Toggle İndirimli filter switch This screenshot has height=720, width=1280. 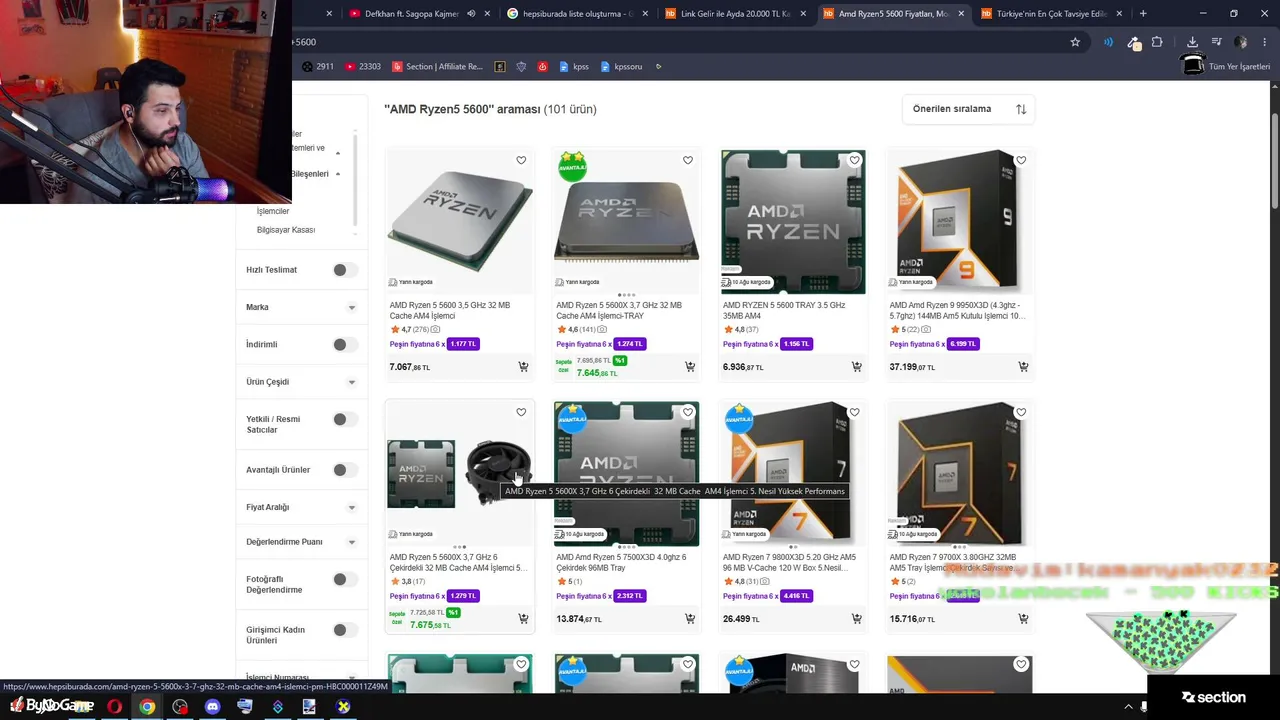345,345
